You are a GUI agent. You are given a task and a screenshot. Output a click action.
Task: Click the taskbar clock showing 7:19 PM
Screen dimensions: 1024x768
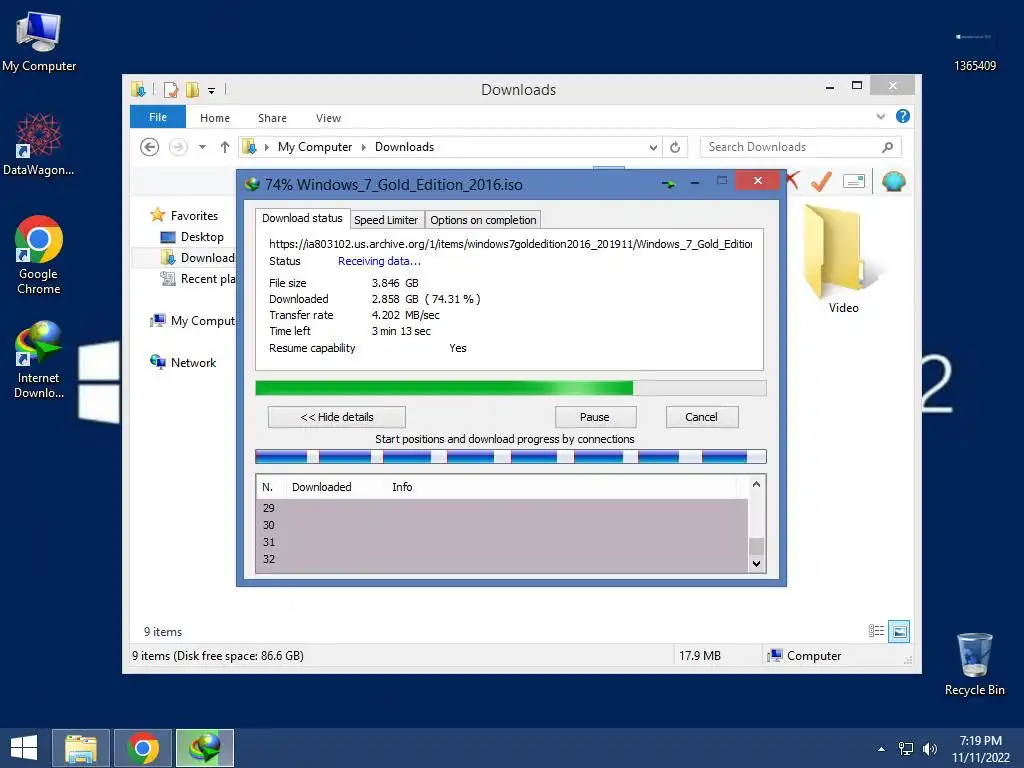(x=980, y=748)
